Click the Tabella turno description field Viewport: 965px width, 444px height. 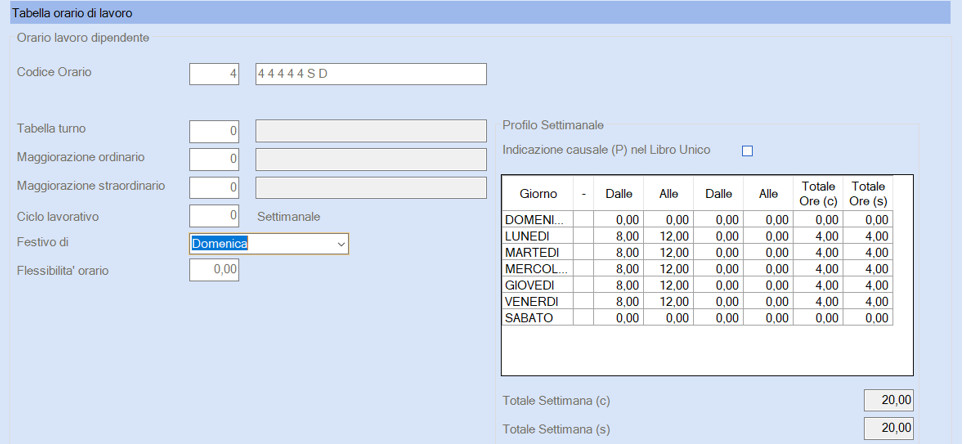point(370,131)
